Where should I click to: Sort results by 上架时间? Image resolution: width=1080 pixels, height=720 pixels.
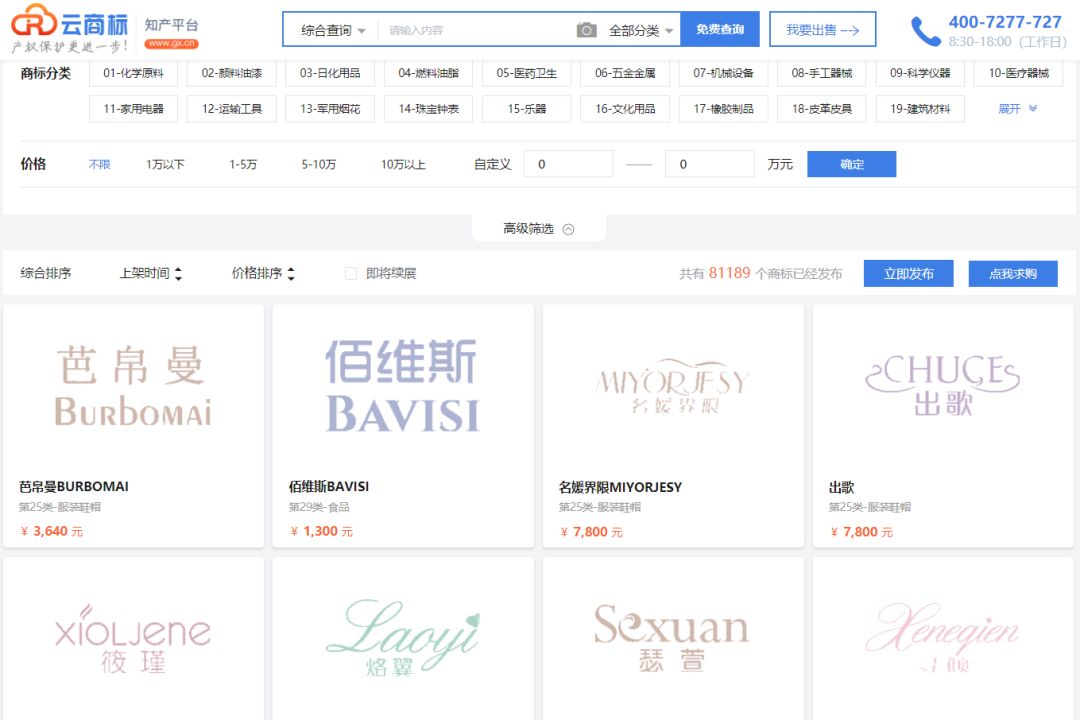coord(145,274)
